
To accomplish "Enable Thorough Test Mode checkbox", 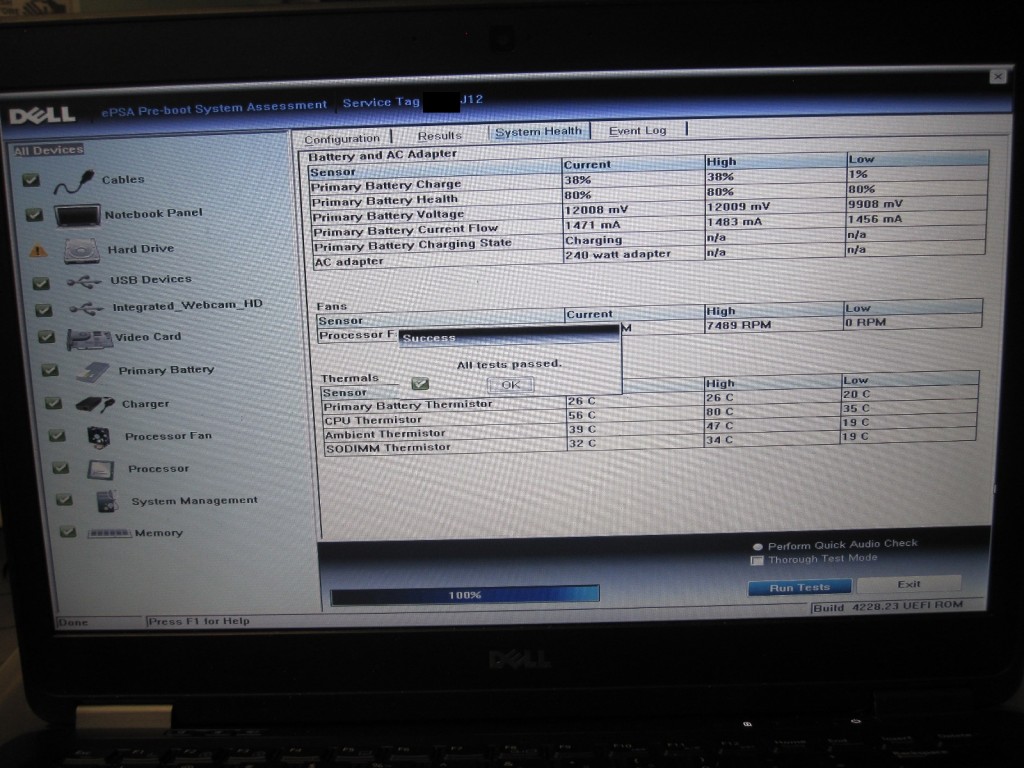I will 758,560.
